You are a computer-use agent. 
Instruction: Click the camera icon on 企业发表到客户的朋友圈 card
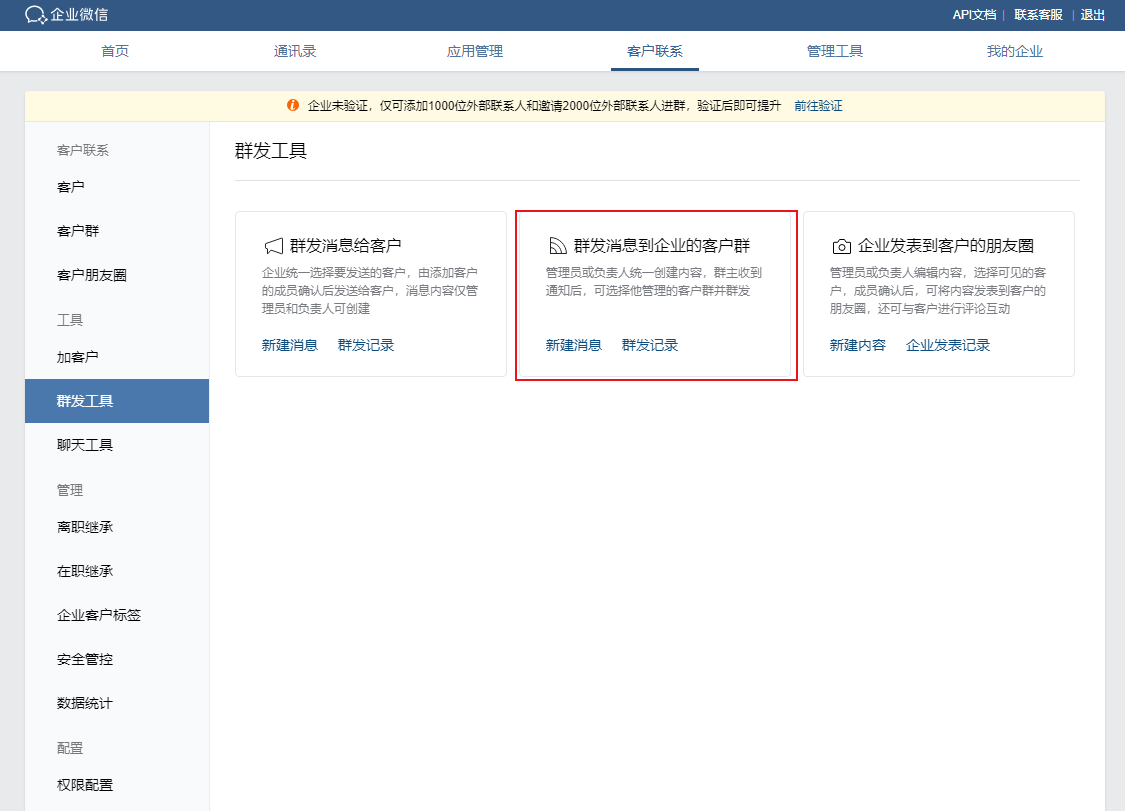click(x=841, y=246)
